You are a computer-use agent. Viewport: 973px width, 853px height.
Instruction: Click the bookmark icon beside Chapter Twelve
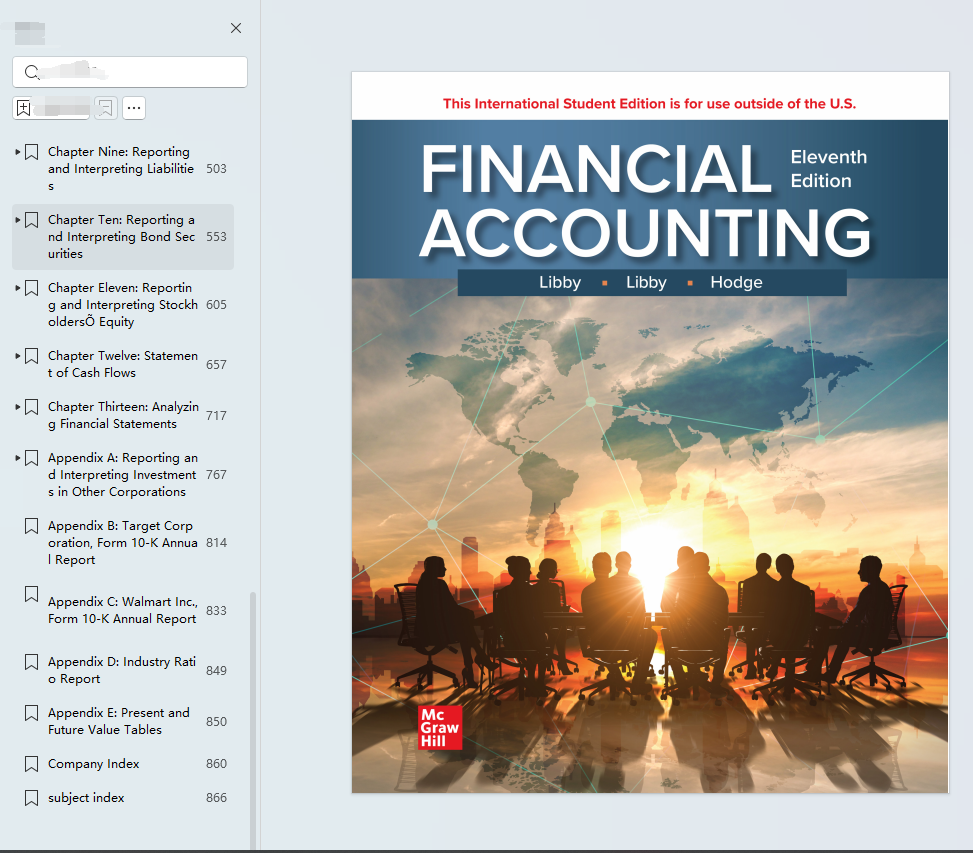[32, 356]
